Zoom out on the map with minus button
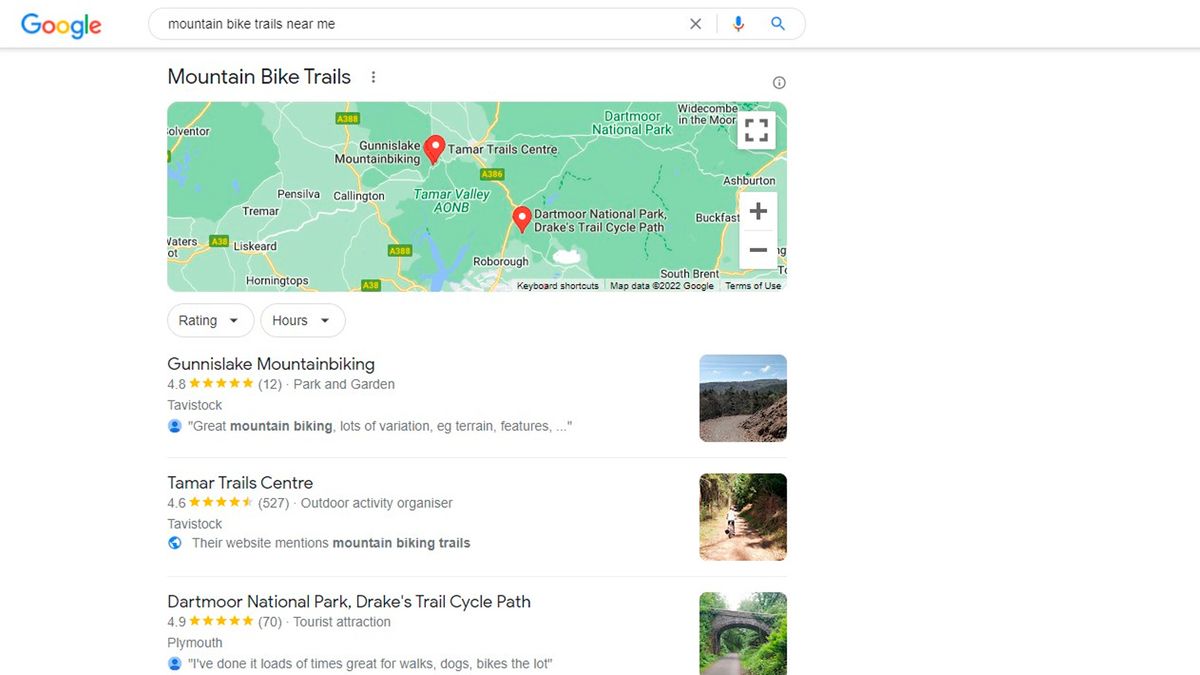The width and height of the screenshot is (1200, 675). click(758, 250)
